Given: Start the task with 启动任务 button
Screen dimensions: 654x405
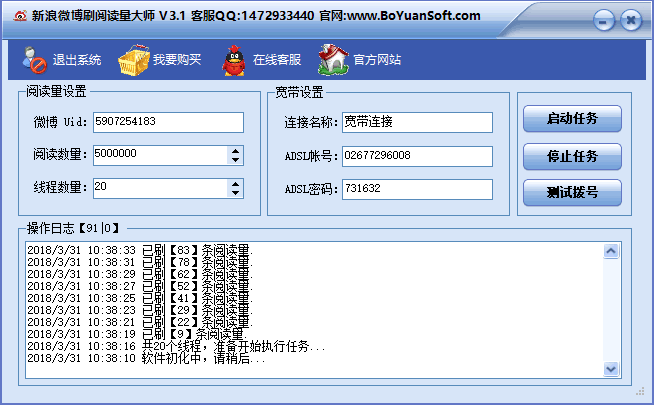Looking at the screenshot, I should pos(572,119).
